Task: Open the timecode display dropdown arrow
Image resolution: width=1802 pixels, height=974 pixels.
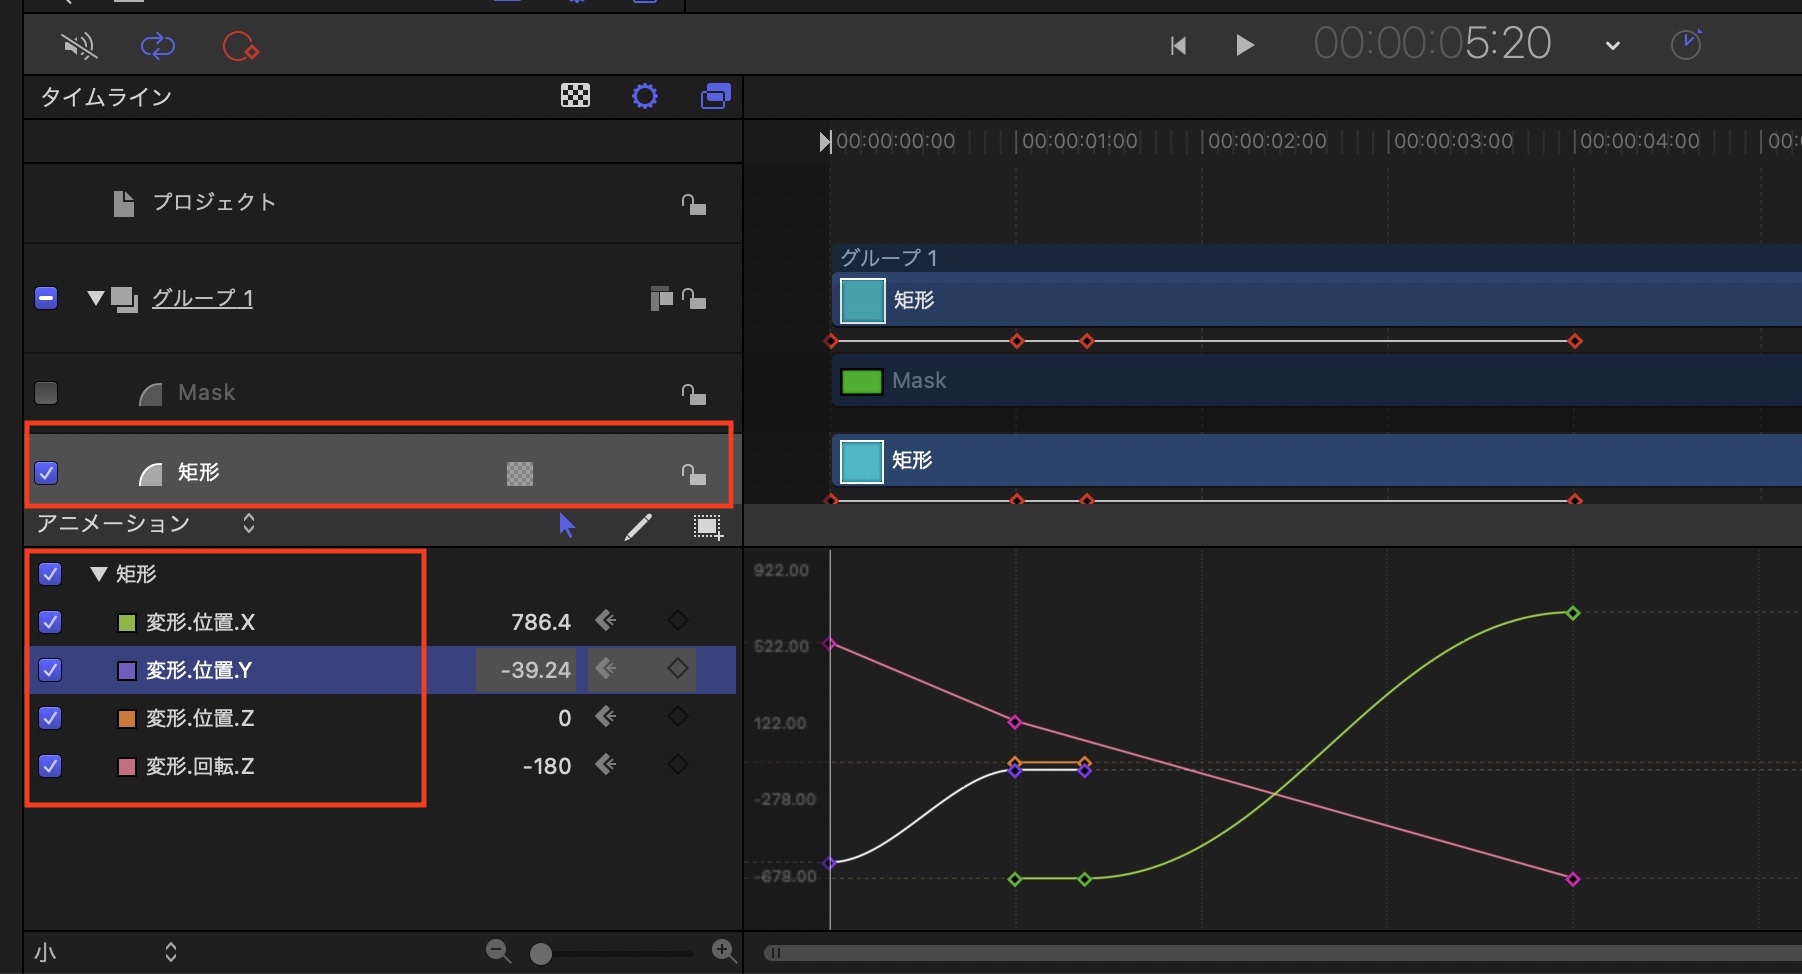Action: coord(1612,46)
